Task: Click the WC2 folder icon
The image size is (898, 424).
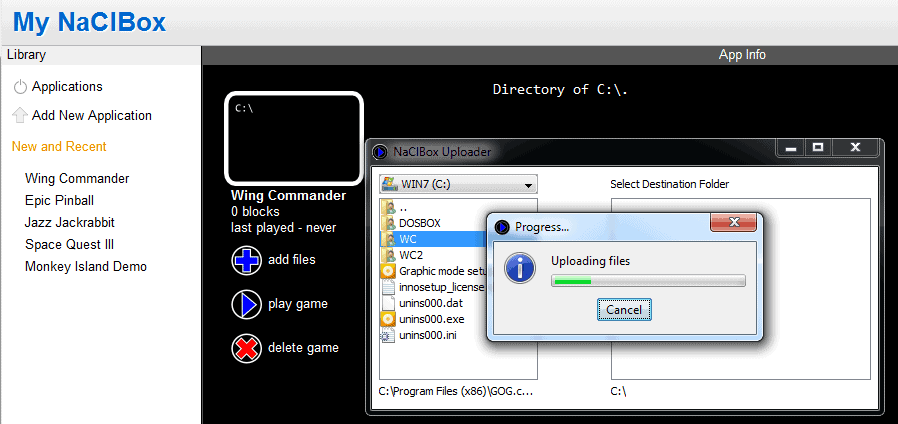Action: (x=388, y=255)
